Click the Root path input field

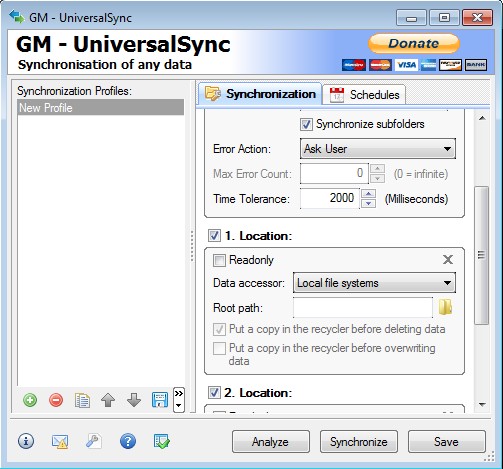363,307
